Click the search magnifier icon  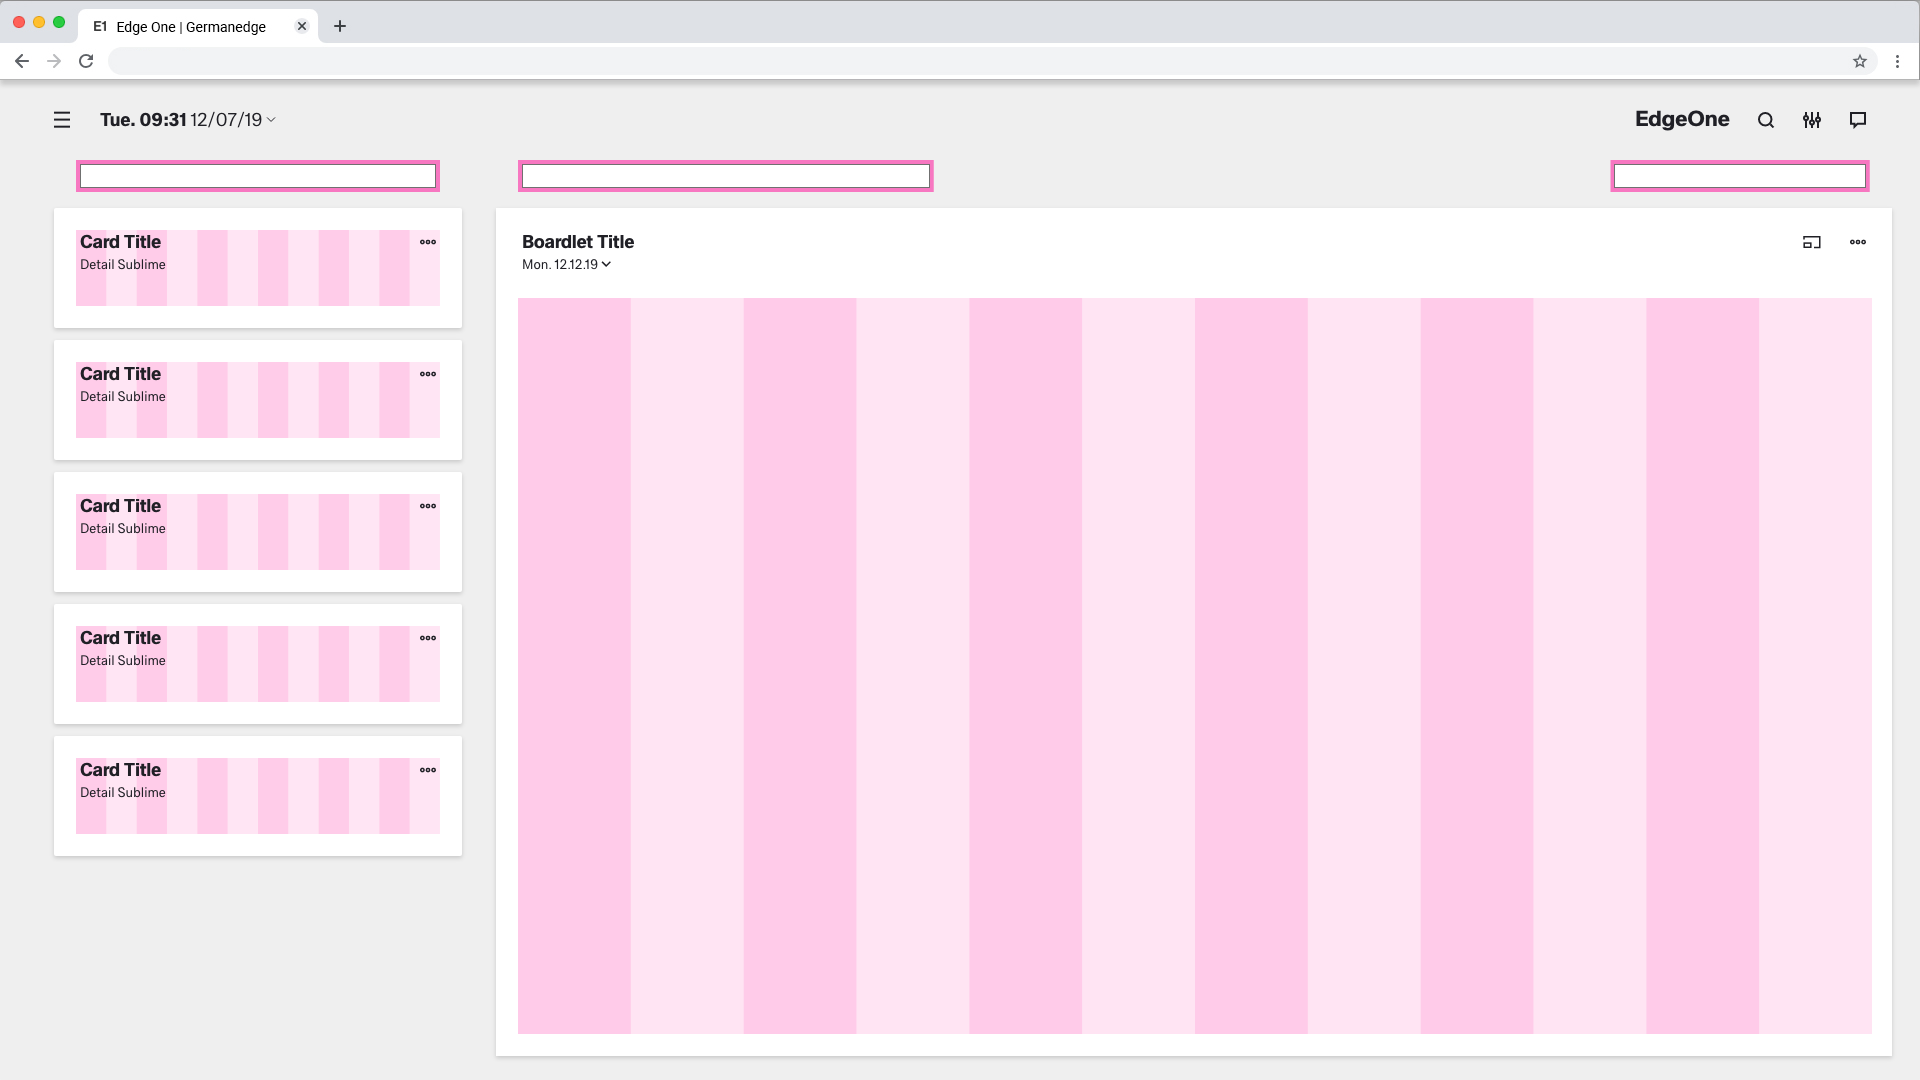pos(1766,120)
